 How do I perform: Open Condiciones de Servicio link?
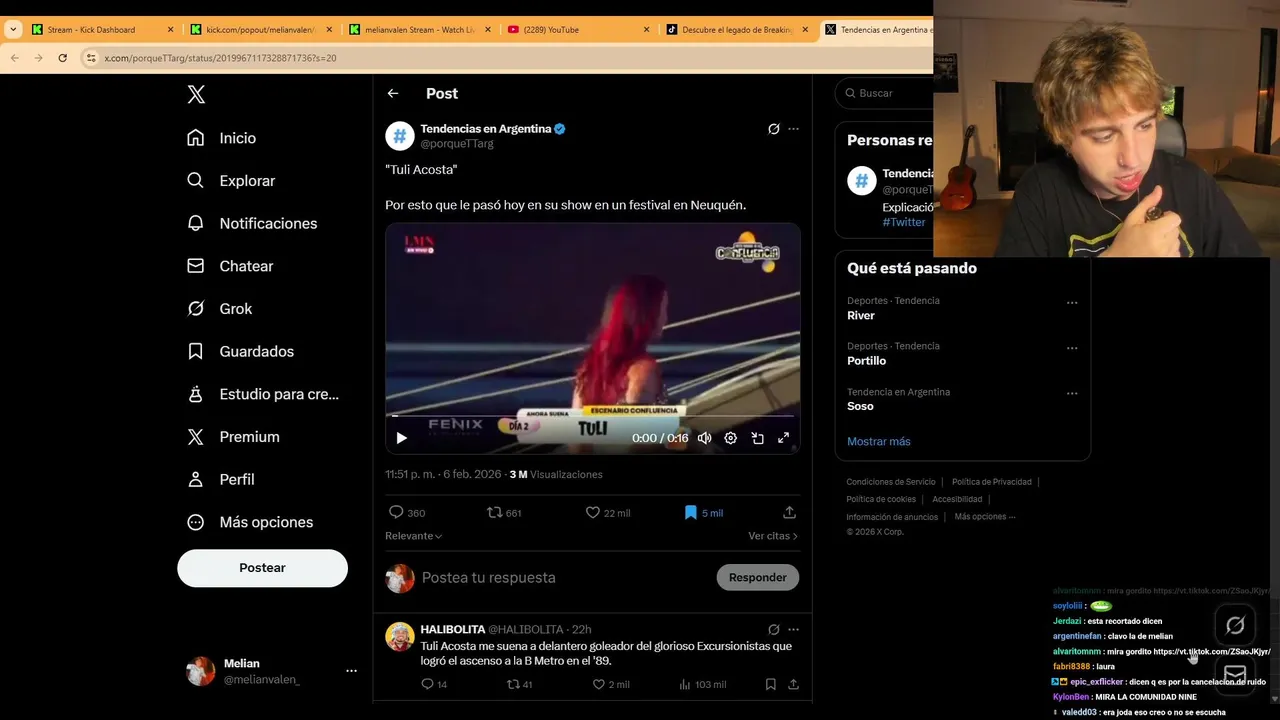(x=891, y=482)
